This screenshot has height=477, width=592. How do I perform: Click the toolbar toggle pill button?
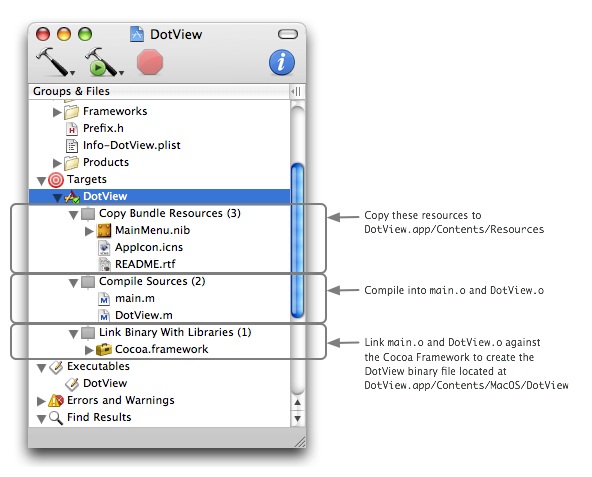click(288, 34)
